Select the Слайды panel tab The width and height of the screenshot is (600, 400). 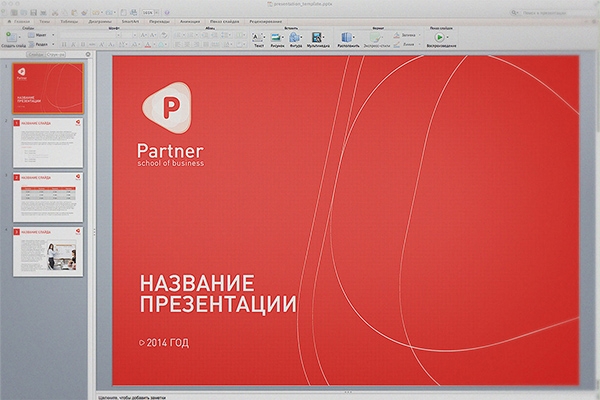click(36, 54)
